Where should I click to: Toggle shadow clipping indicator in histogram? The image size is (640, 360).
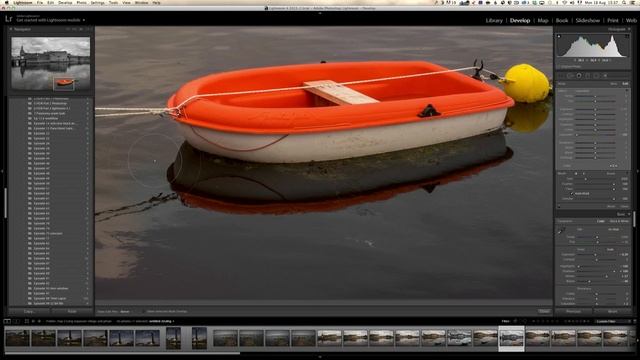click(559, 36)
